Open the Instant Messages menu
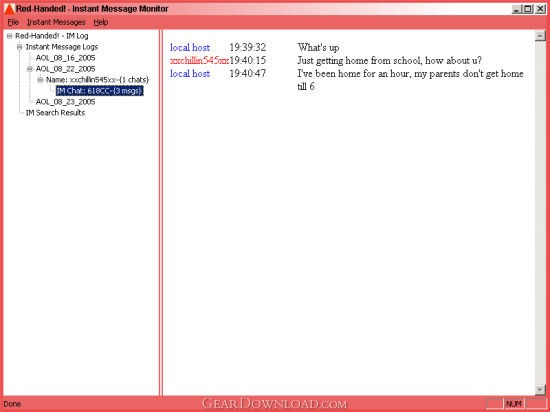Screen dimensions: 550x412 (x=56, y=22)
